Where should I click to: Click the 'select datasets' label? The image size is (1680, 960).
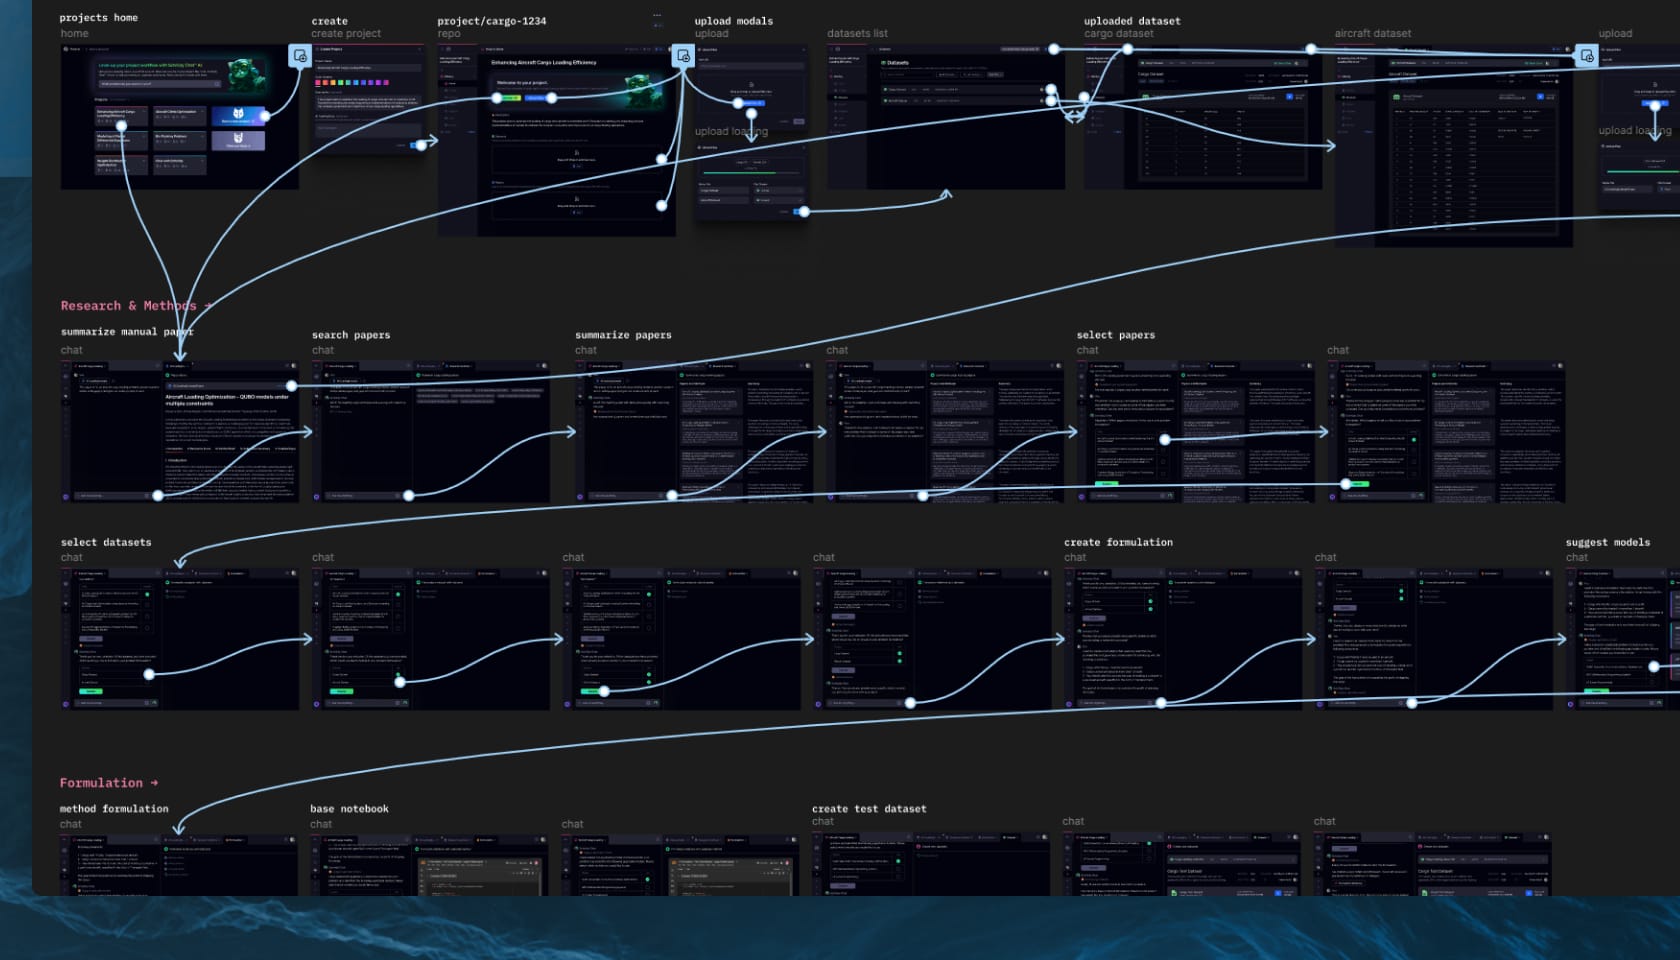(x=106, y=541)
